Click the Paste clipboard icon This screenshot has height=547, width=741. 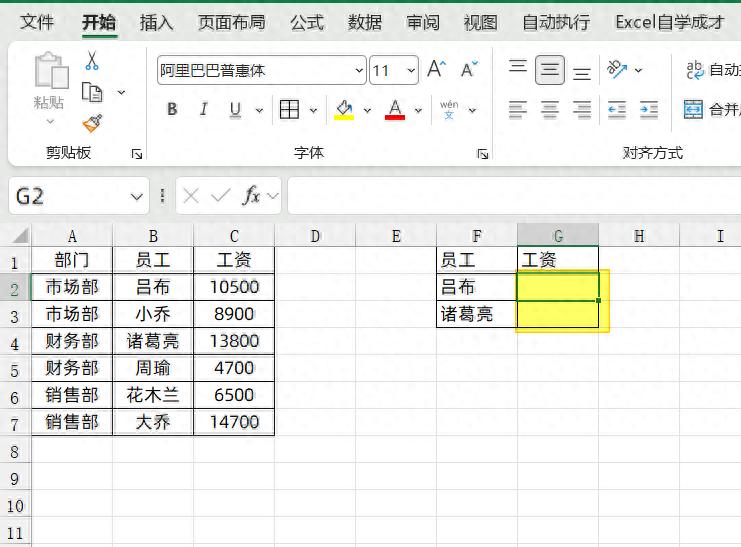52,71
